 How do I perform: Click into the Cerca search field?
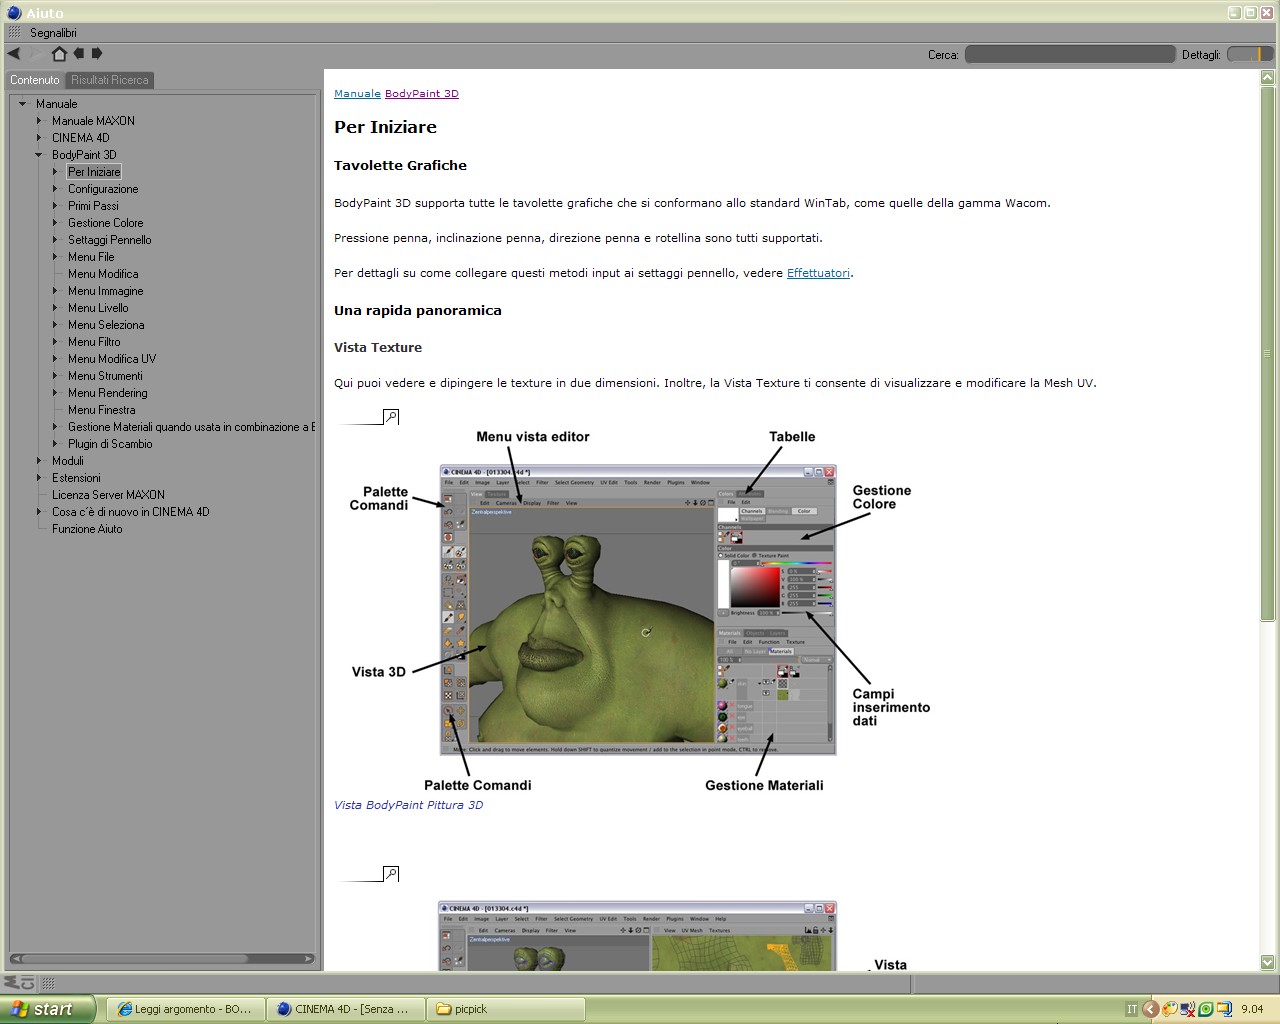coord(1069,54)
